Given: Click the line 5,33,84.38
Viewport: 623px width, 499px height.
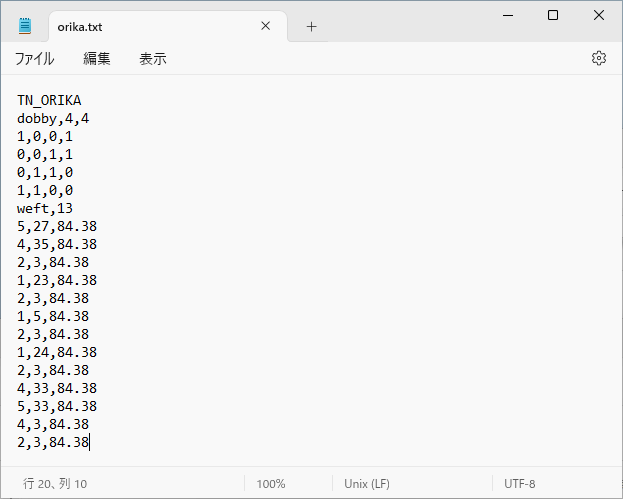Looking at the screenshot, I should [x=57, y=406].
